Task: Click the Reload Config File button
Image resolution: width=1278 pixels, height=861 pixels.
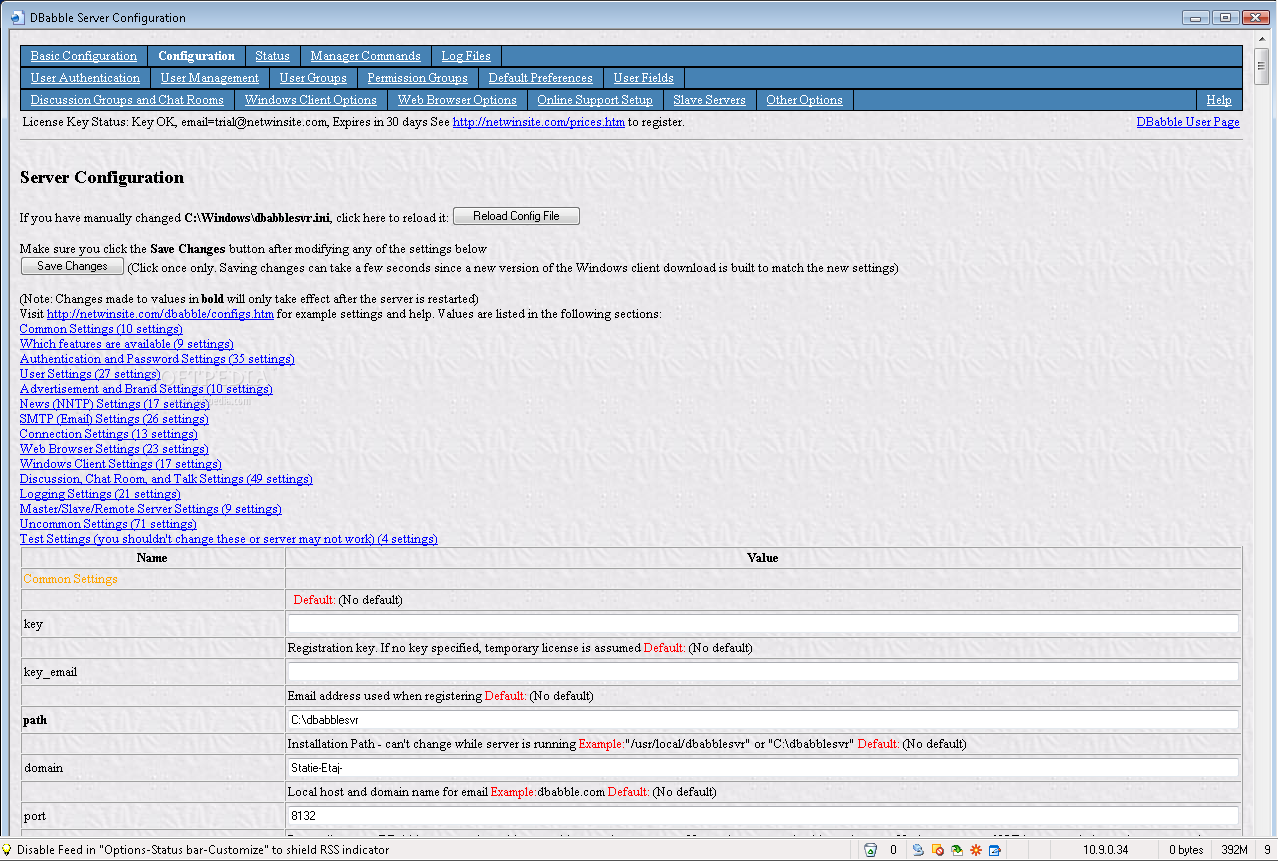Action: 516,216
